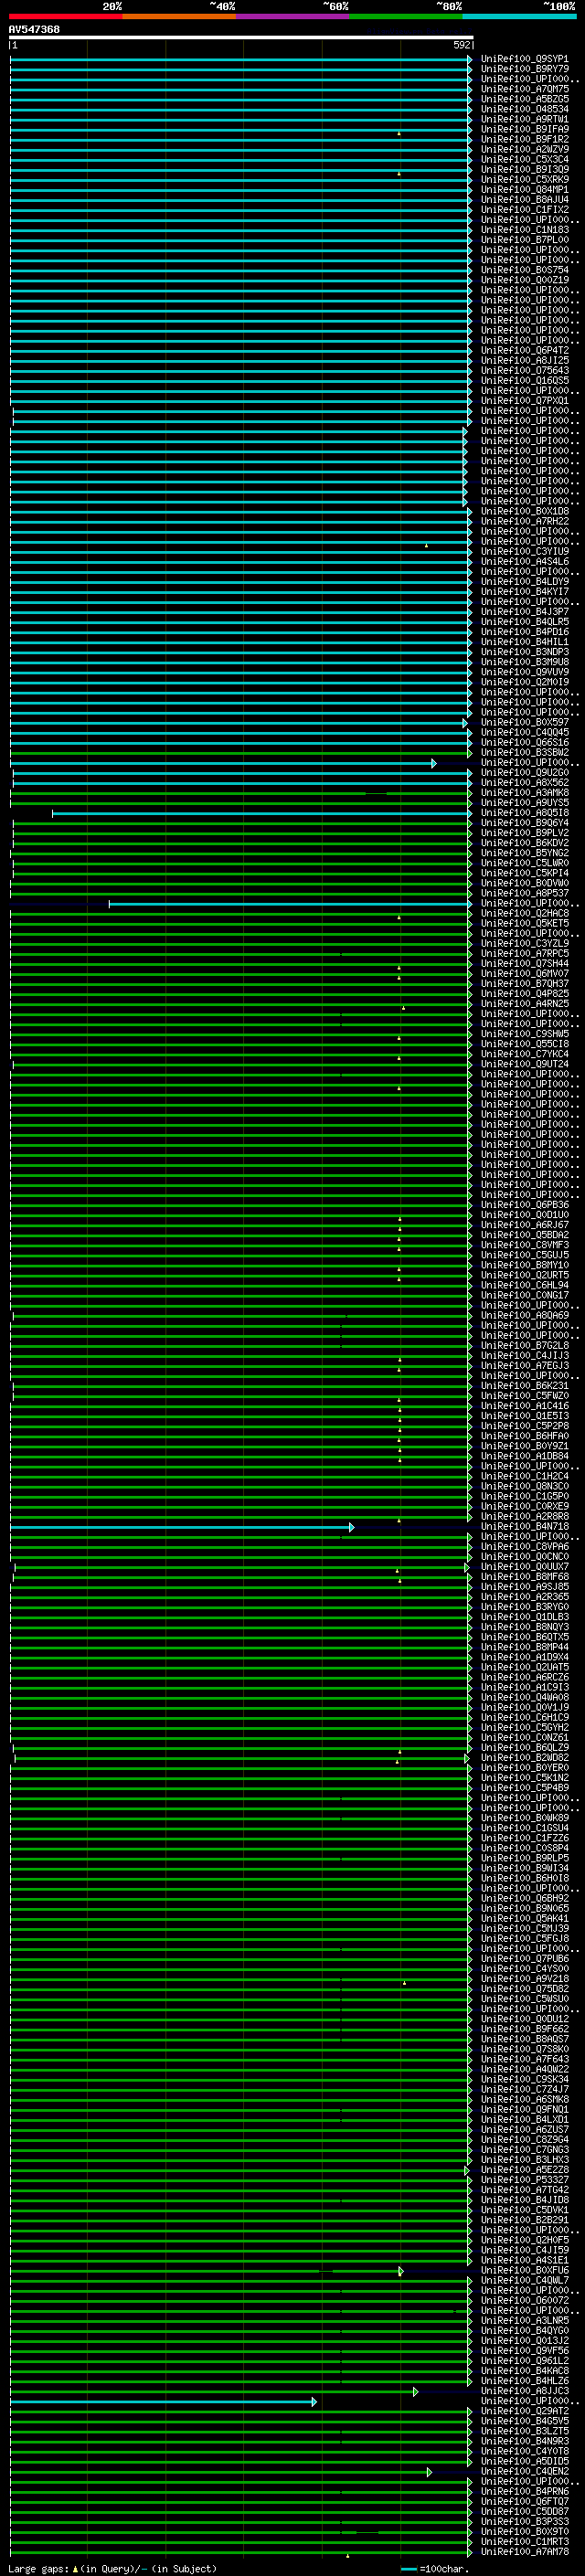Viewport: 585px width, 2576px height.
Task: Select the UniRef100_Q2HAC8 label
Action: coord(524,913)
